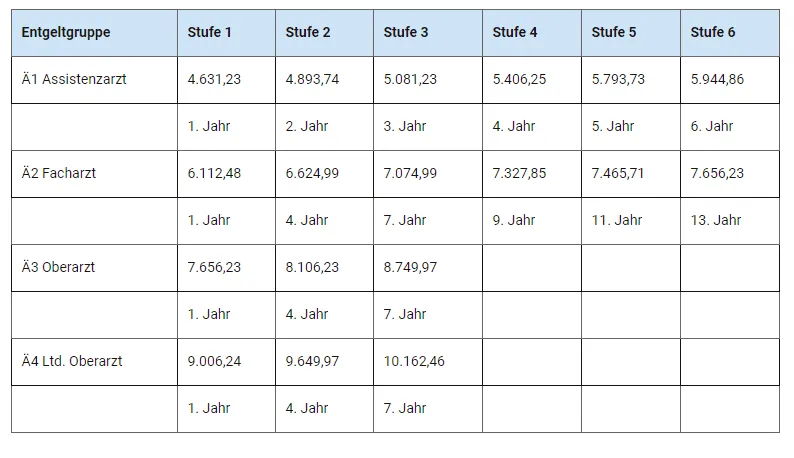
Task: Select the cell showing 5.944,86
Action: pyautogui.click(x=717, y=79)
